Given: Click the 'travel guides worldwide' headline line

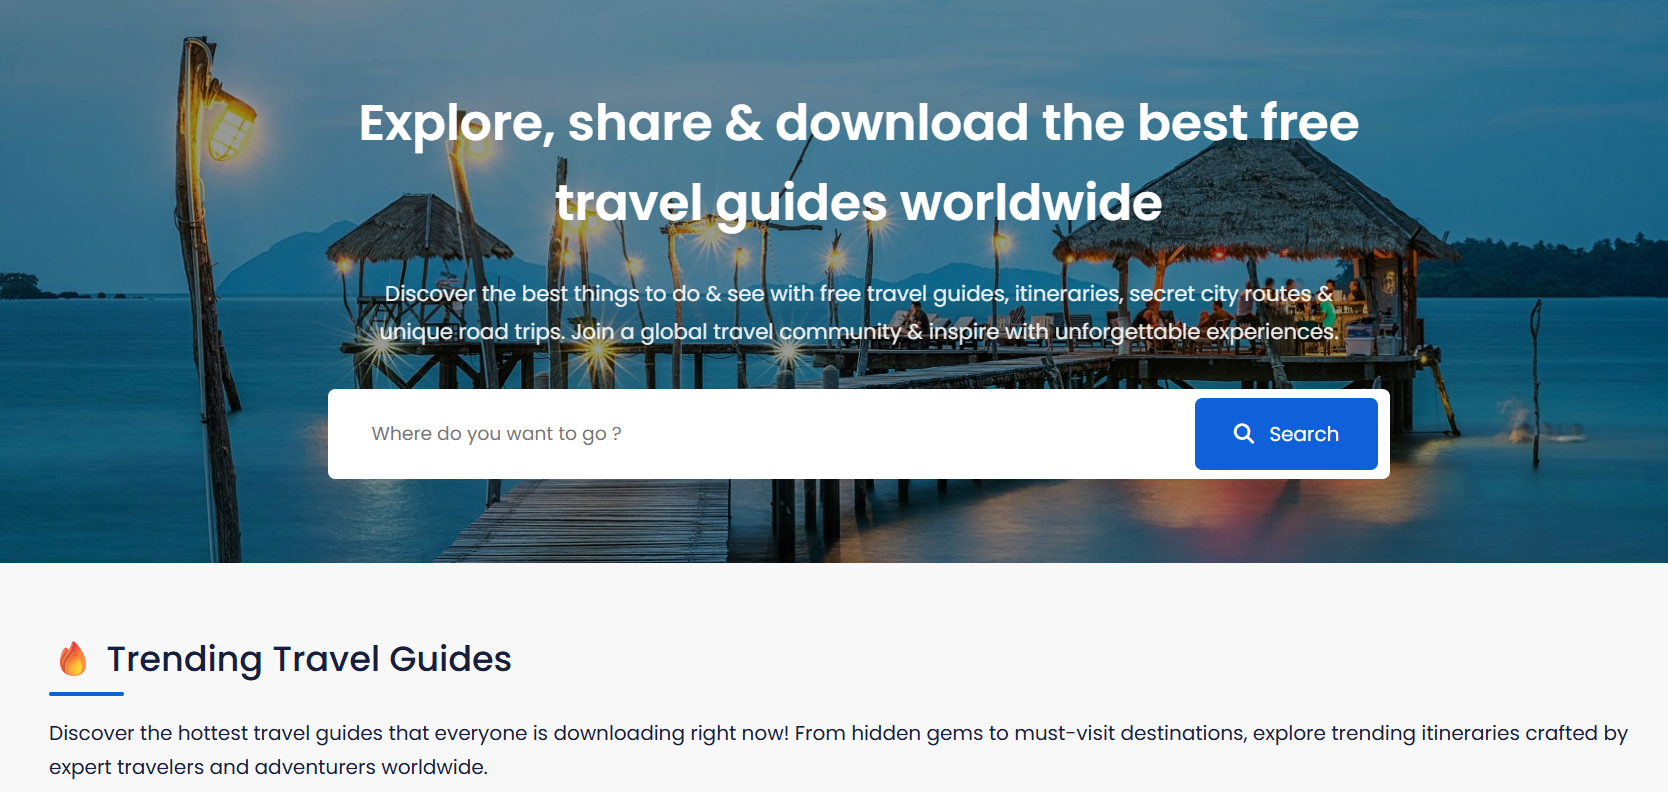Looking at the screenshot, I should click(858, 203).
